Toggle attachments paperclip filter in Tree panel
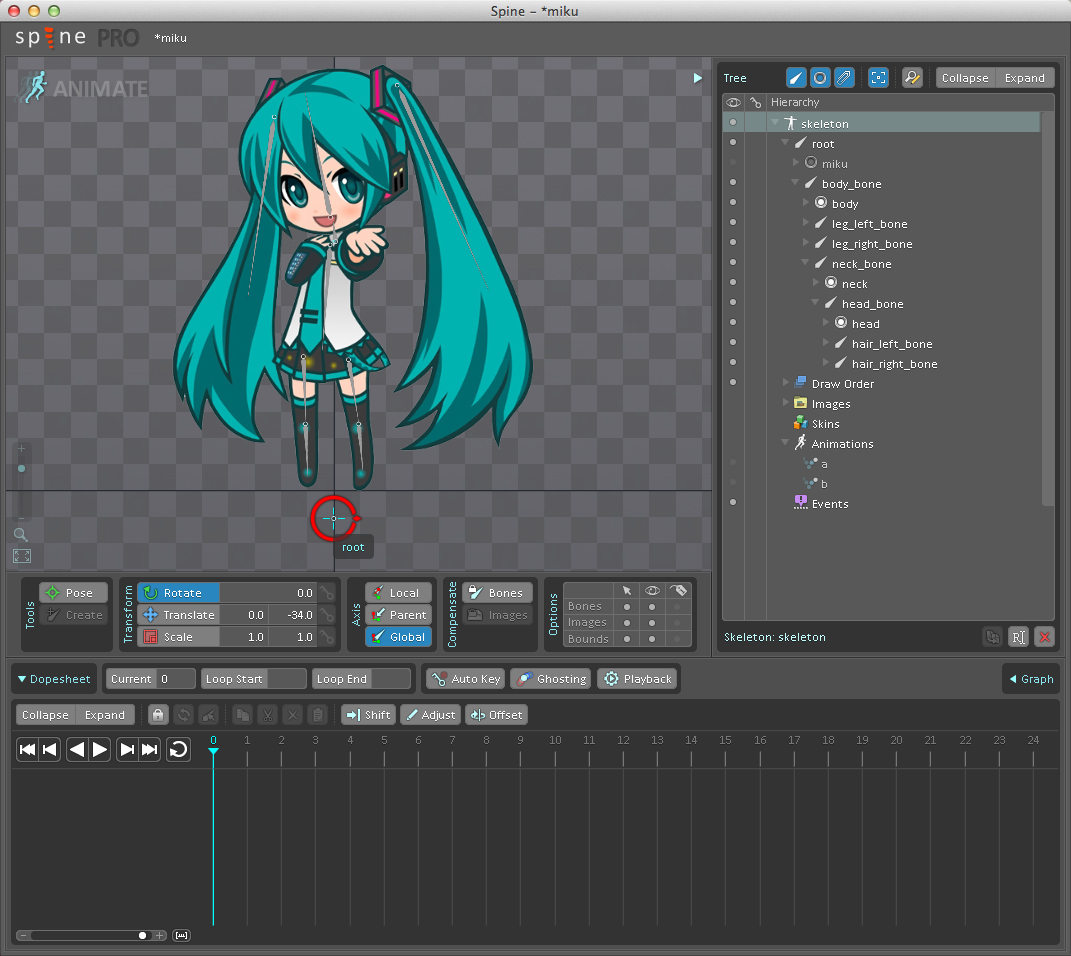1071x956 pixels. pos(844,78)
